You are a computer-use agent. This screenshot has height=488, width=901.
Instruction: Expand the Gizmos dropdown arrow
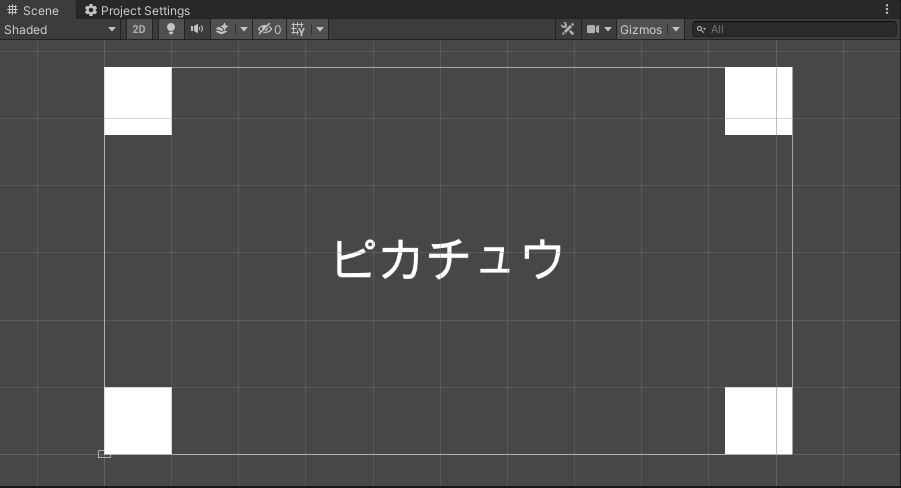click(x=676, y=29)
